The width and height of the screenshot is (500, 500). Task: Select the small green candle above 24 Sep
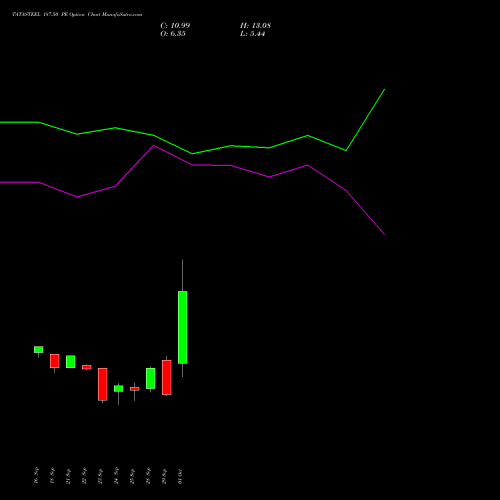[119, 388]
